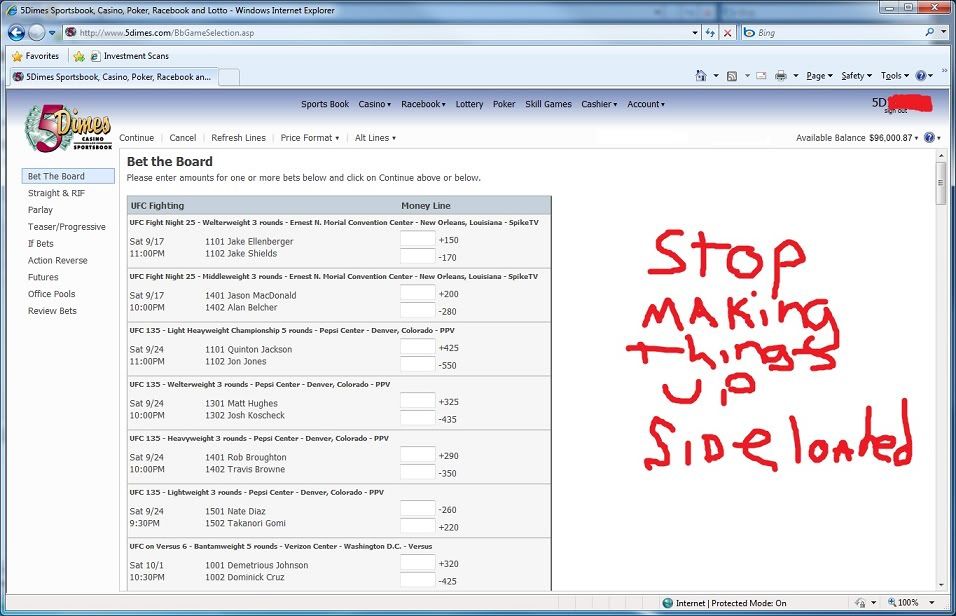956x616 pixels.
Task: Click the Refresh Lines link
Action: coord(238,138)
